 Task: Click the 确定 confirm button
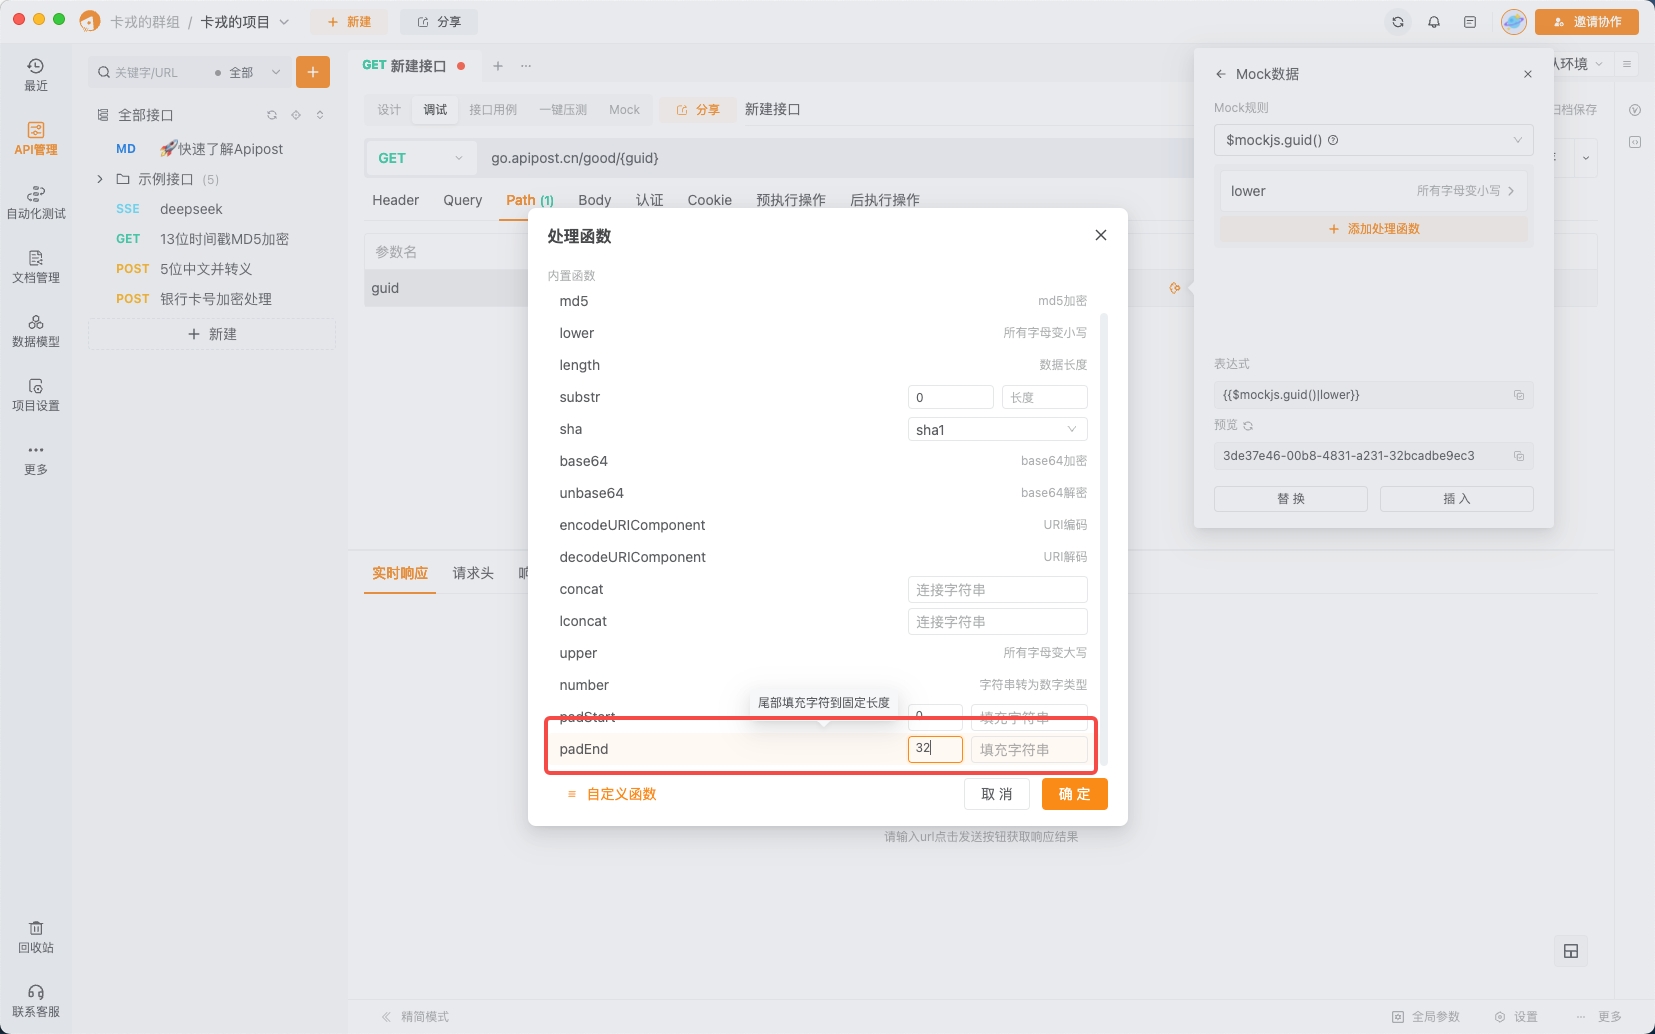click(1075, 794)
